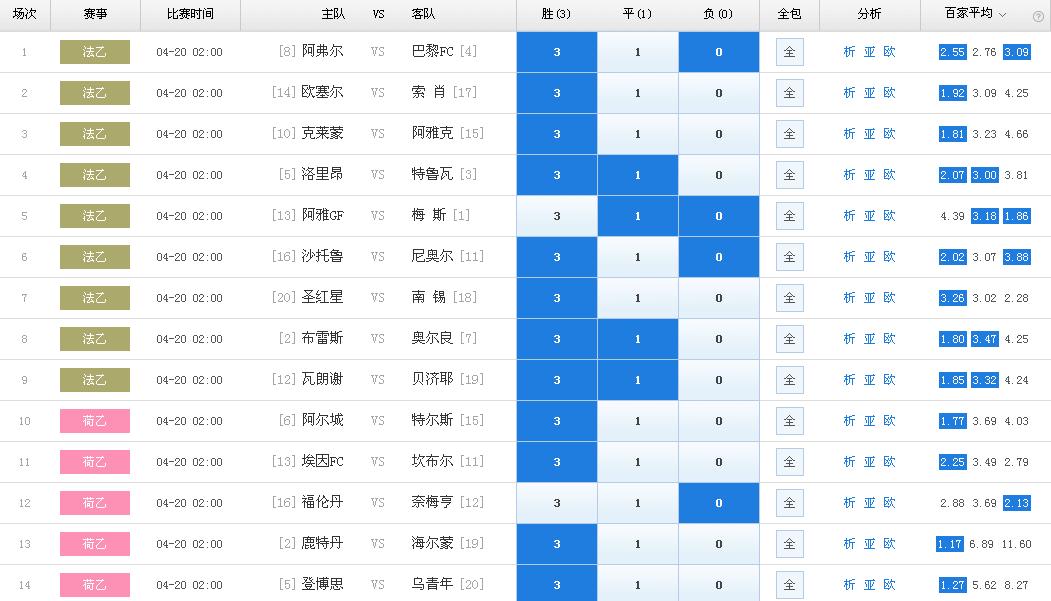Open 析 analysis link for 洛里昂 match
The image size is (1051, 601).
pyautogui.click(x=849, y=174)
